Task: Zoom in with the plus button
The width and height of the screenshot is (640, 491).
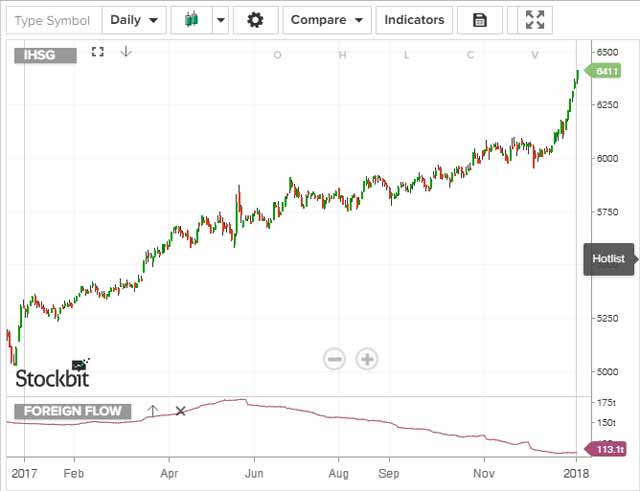Action: pyautogui.click(x=367, y=359)
